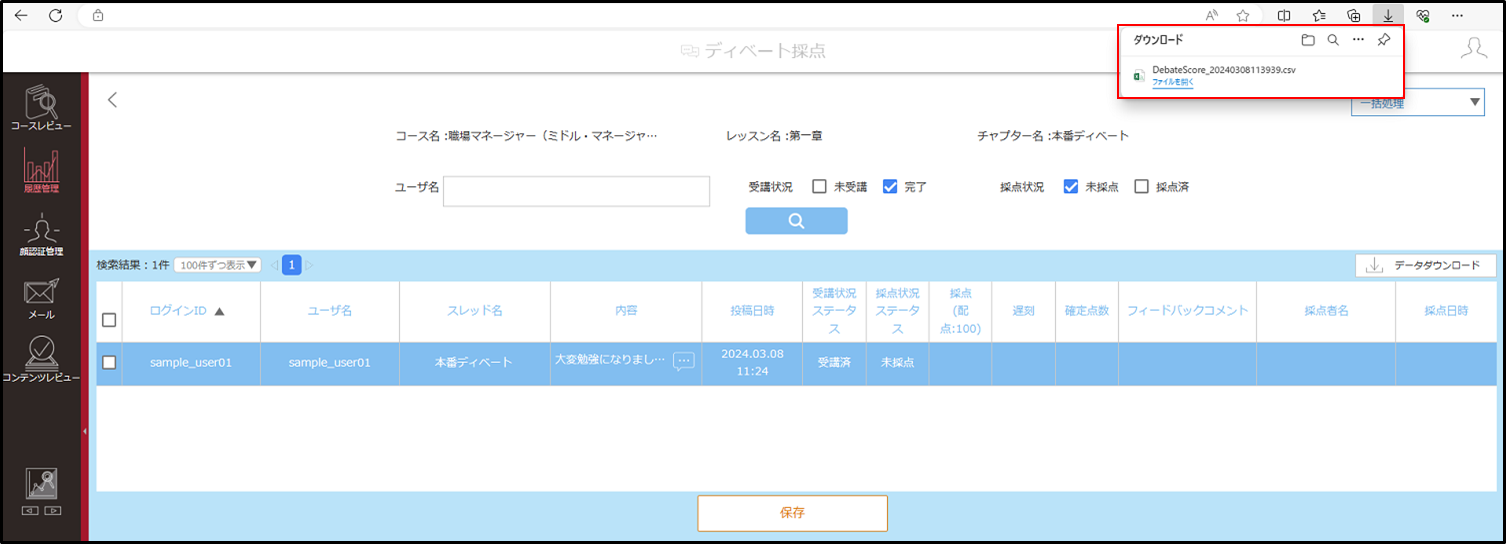Click the 未採点 status cell in the row
The width and height of the screenshot is (1506, 544).
pos(896,363)
